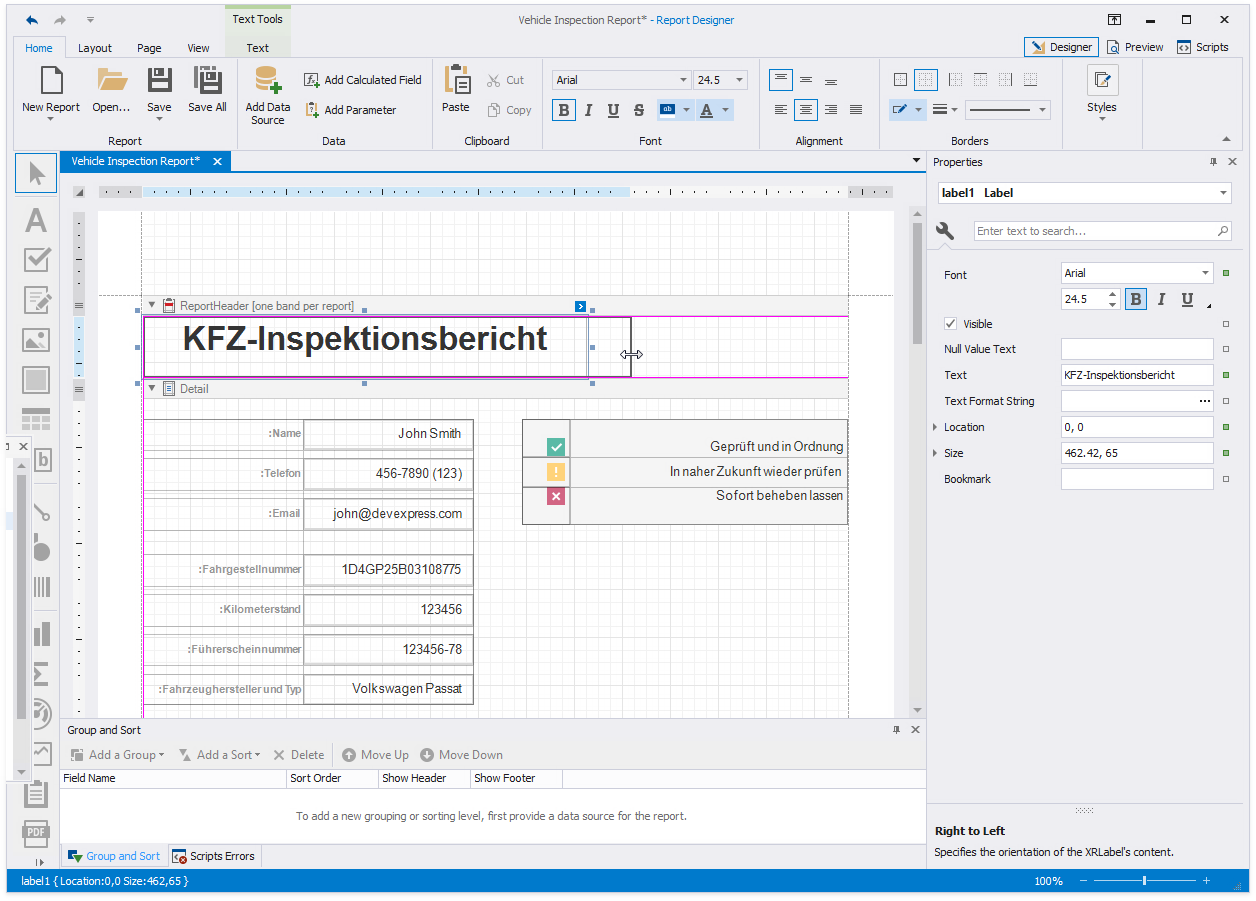This screenshot has width=1256, height=901.
Task: Select the Check Box control tool
Action: click(x=36, y=260)
